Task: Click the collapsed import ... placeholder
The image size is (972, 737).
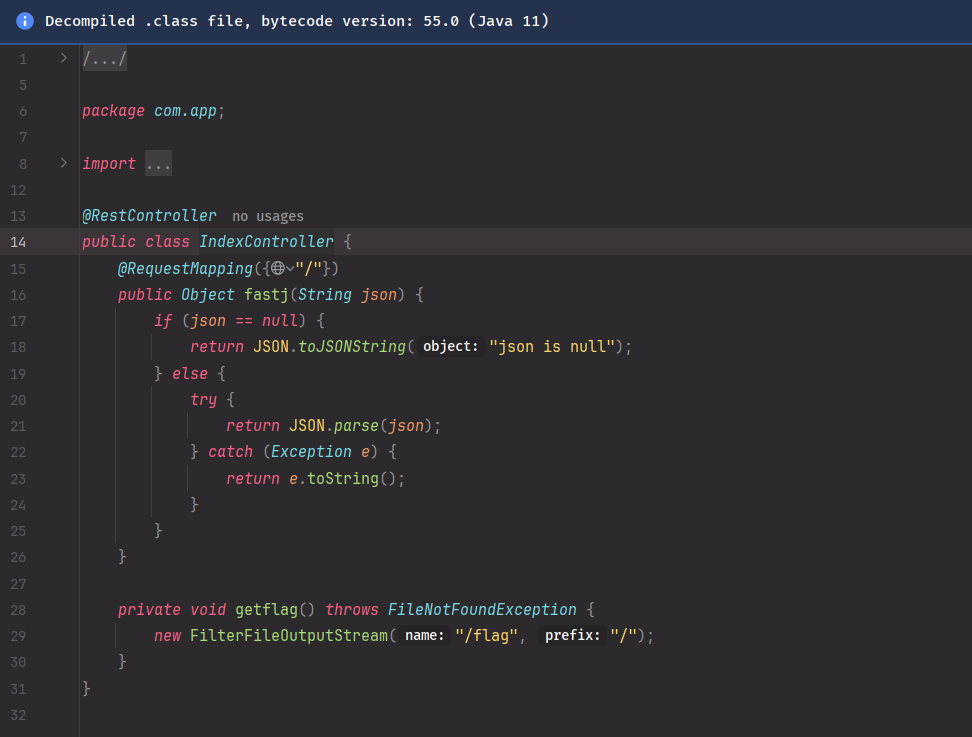Action: pyautogui.click(x=158, y=164)
